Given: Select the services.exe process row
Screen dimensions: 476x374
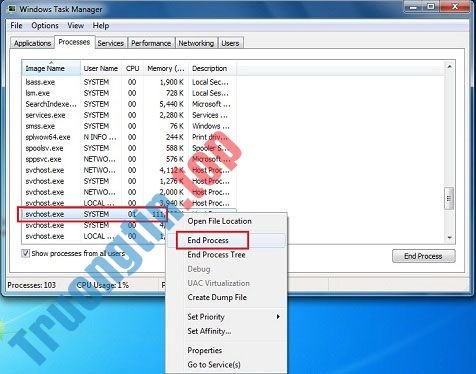Looking at the screenshot, I should (129, 115).
